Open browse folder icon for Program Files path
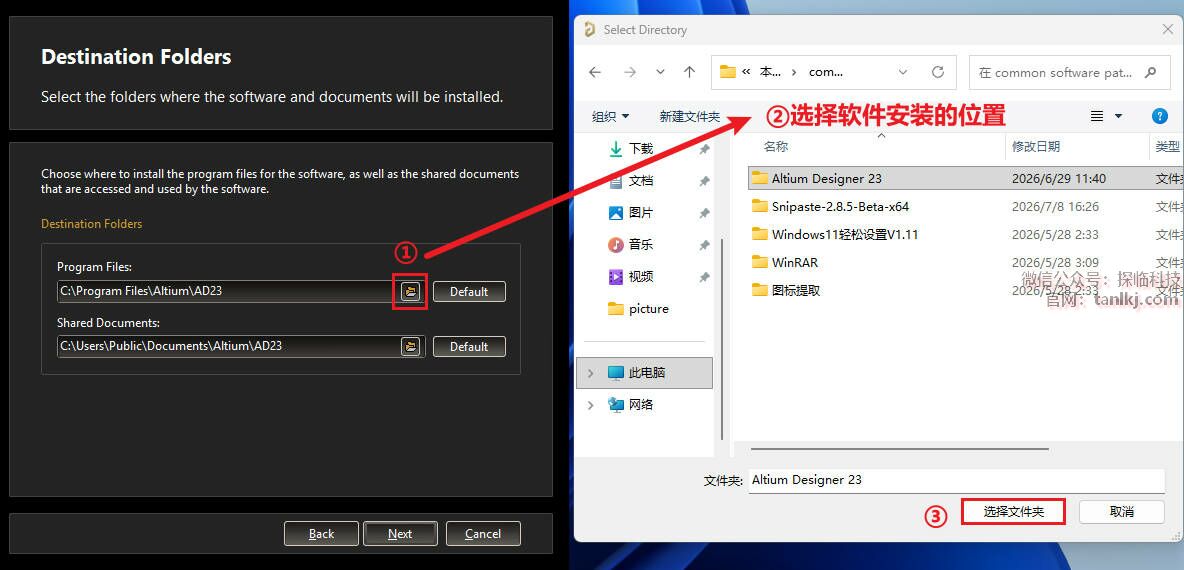This screenshot has height=570, width=1184. click(410, 291)
